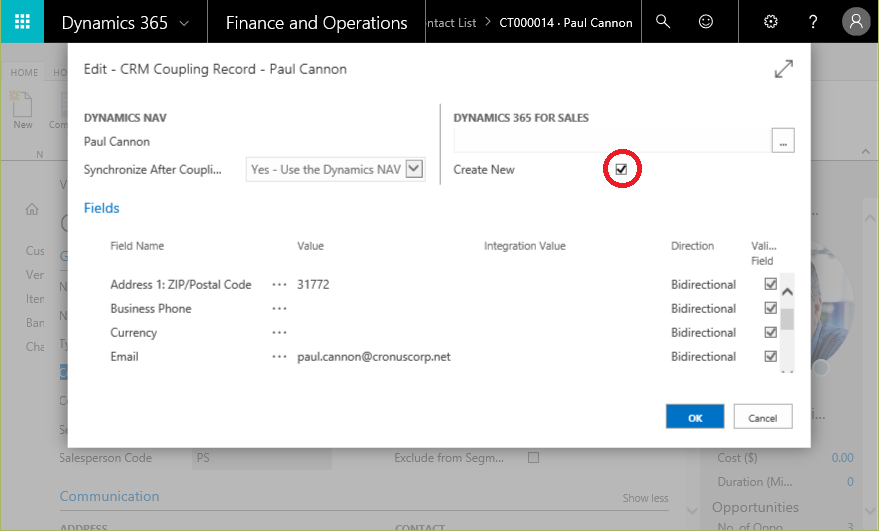Click the Integration Value column header
The image size is (879, 531).
(x=525, y=246)
